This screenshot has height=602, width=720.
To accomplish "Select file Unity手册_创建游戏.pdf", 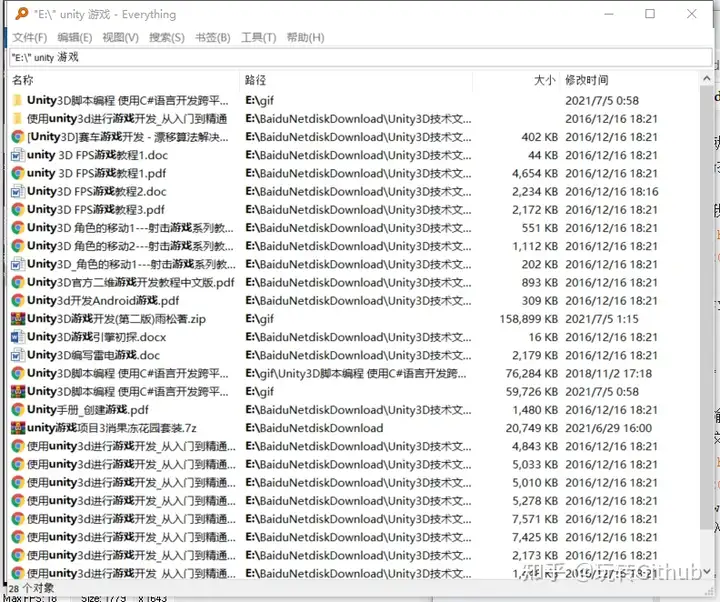I will point(88,410).
